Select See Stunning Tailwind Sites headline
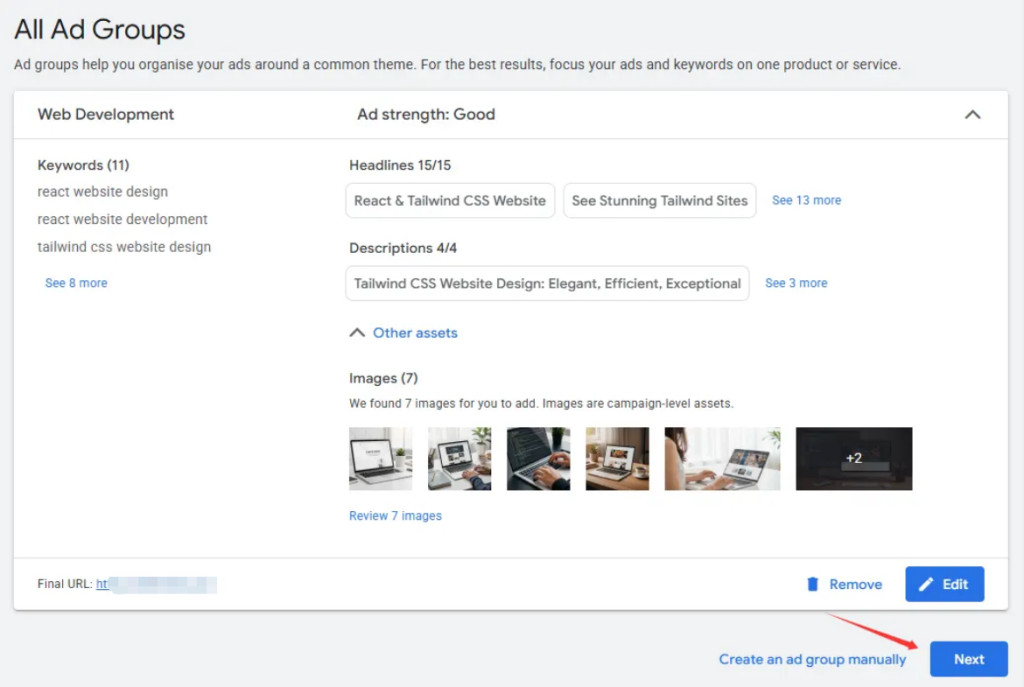This screenshot has width=1024, height=687. pos(659,200)
